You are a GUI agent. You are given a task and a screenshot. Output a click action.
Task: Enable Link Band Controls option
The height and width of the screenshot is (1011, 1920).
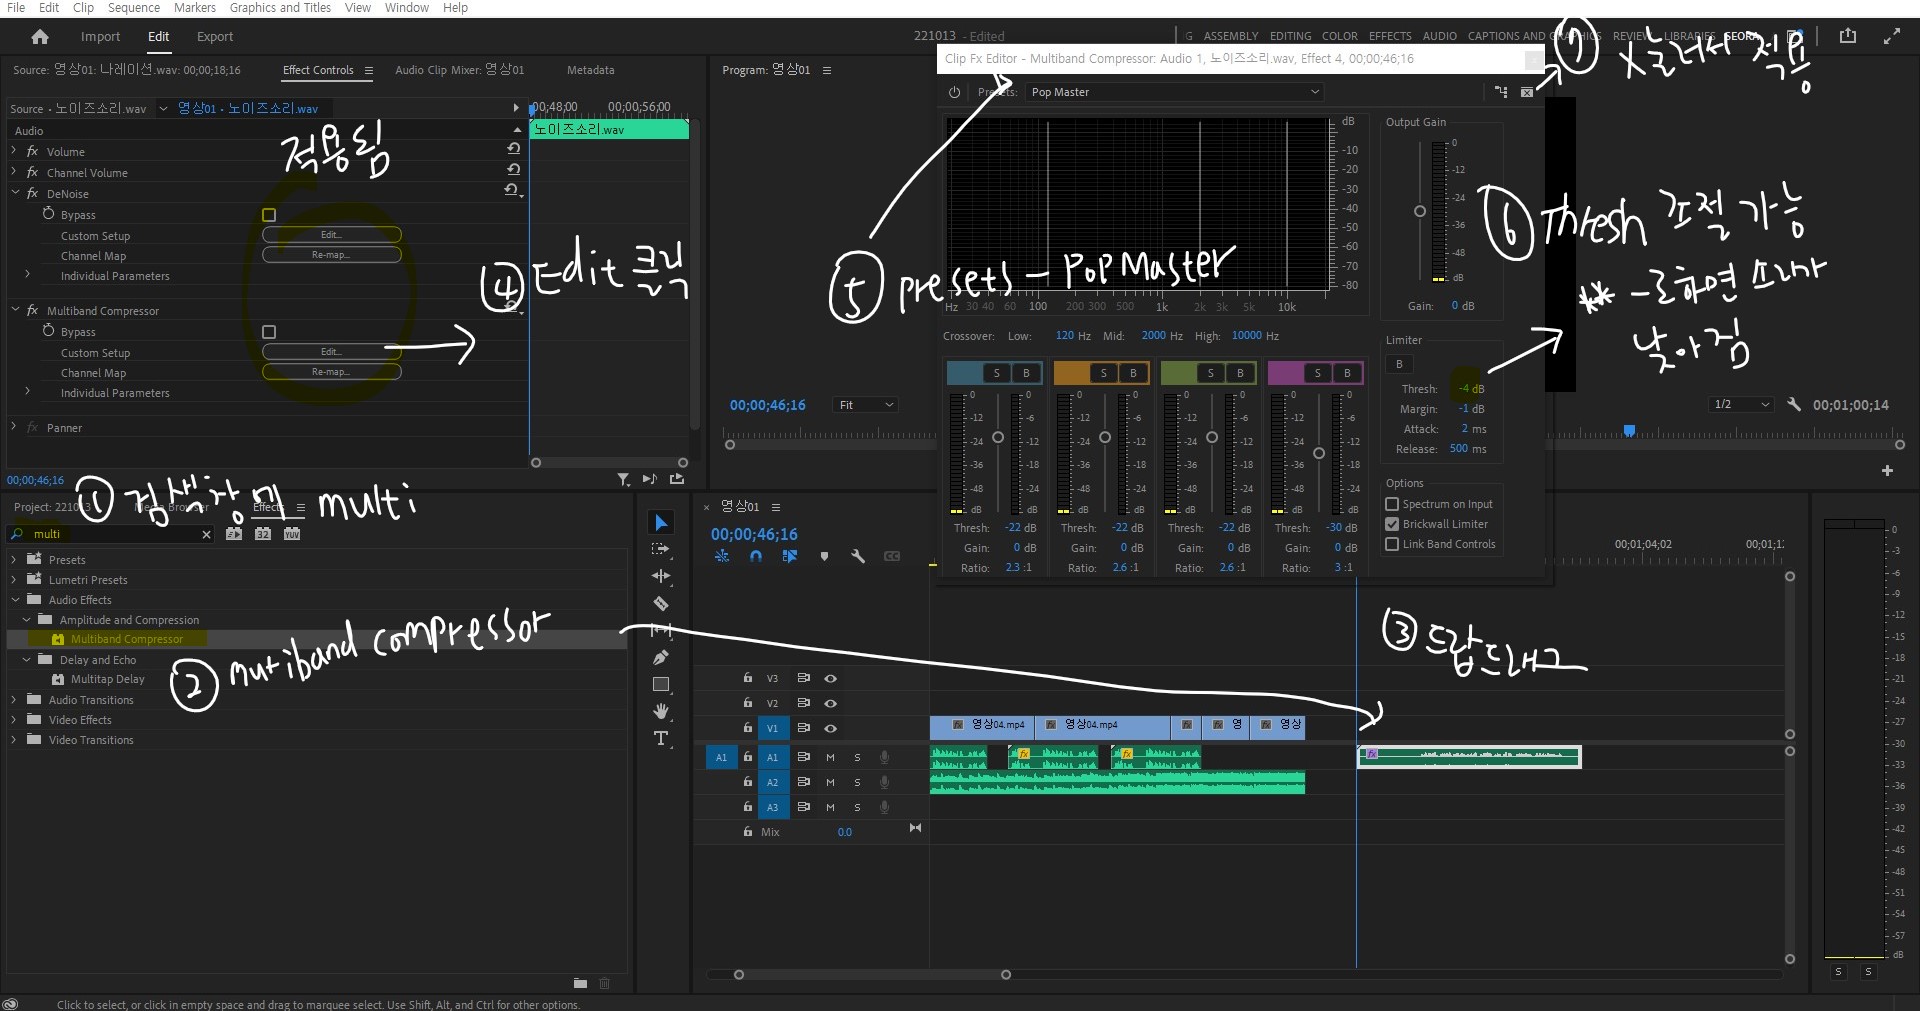click(1392, 544)
